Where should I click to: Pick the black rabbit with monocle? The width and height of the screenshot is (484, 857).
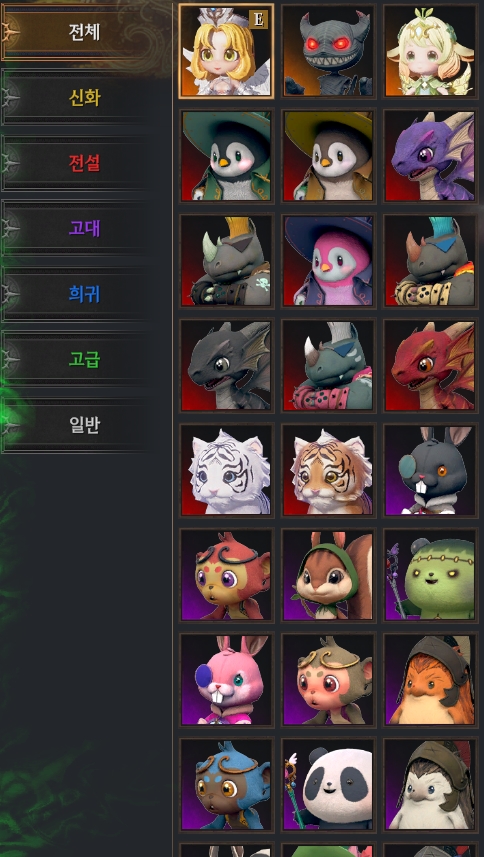tap(430, 471)
